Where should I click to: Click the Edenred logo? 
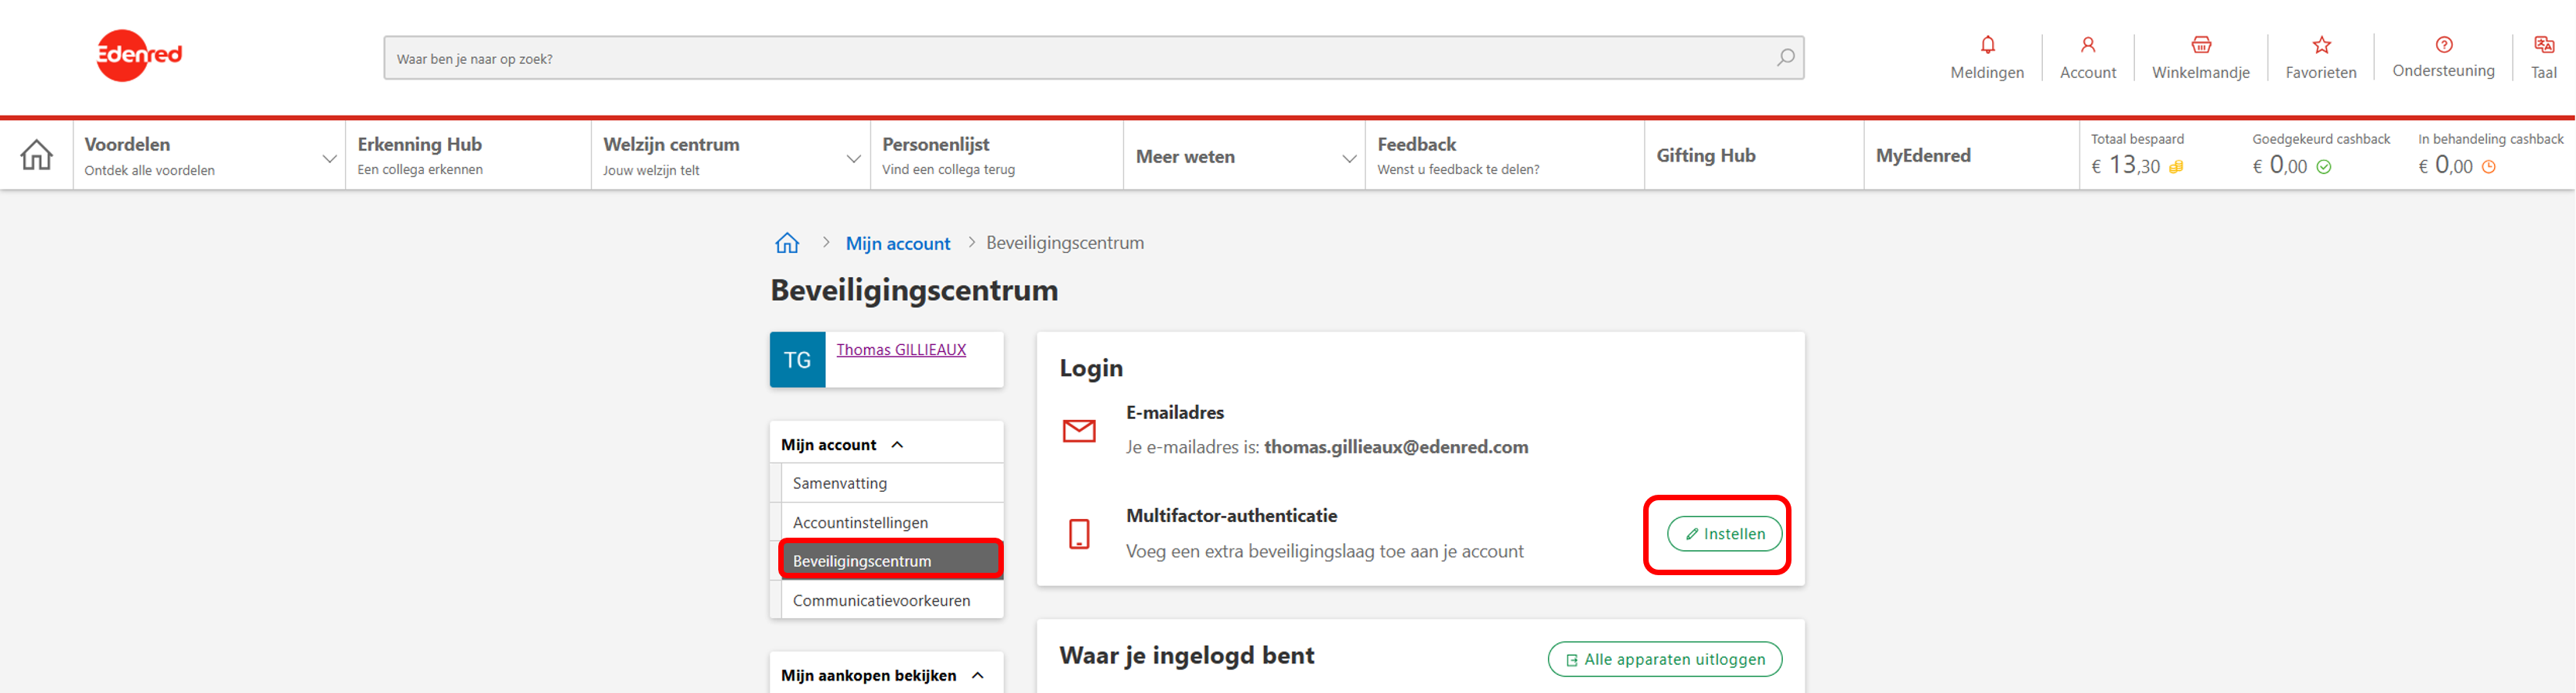(x=139, y=55)
